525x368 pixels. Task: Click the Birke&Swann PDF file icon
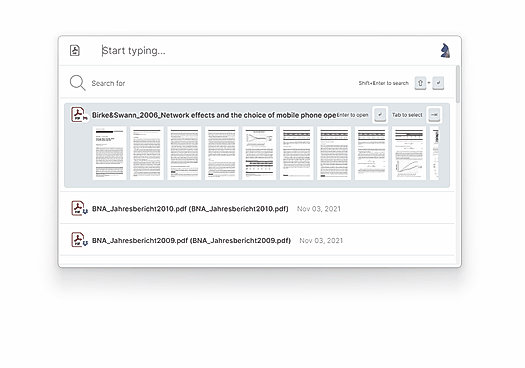click(79, 115)
